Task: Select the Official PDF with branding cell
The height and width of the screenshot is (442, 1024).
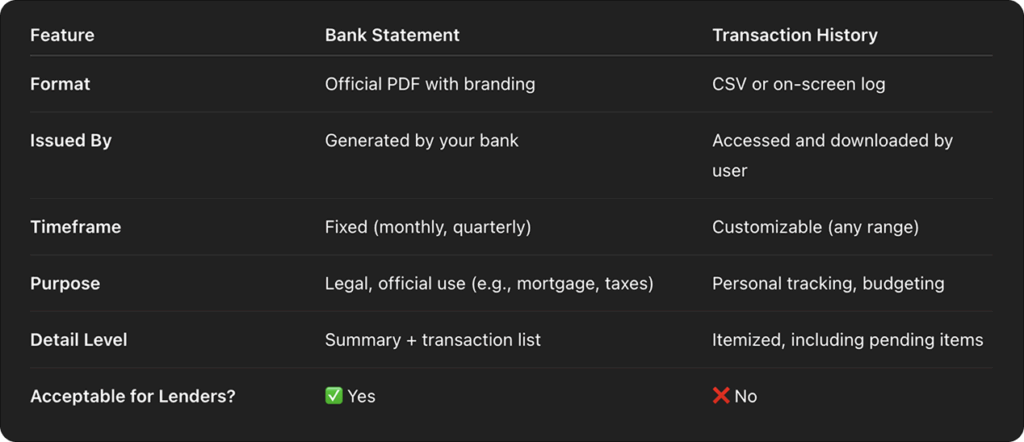Action: click(x=430, y=84)
